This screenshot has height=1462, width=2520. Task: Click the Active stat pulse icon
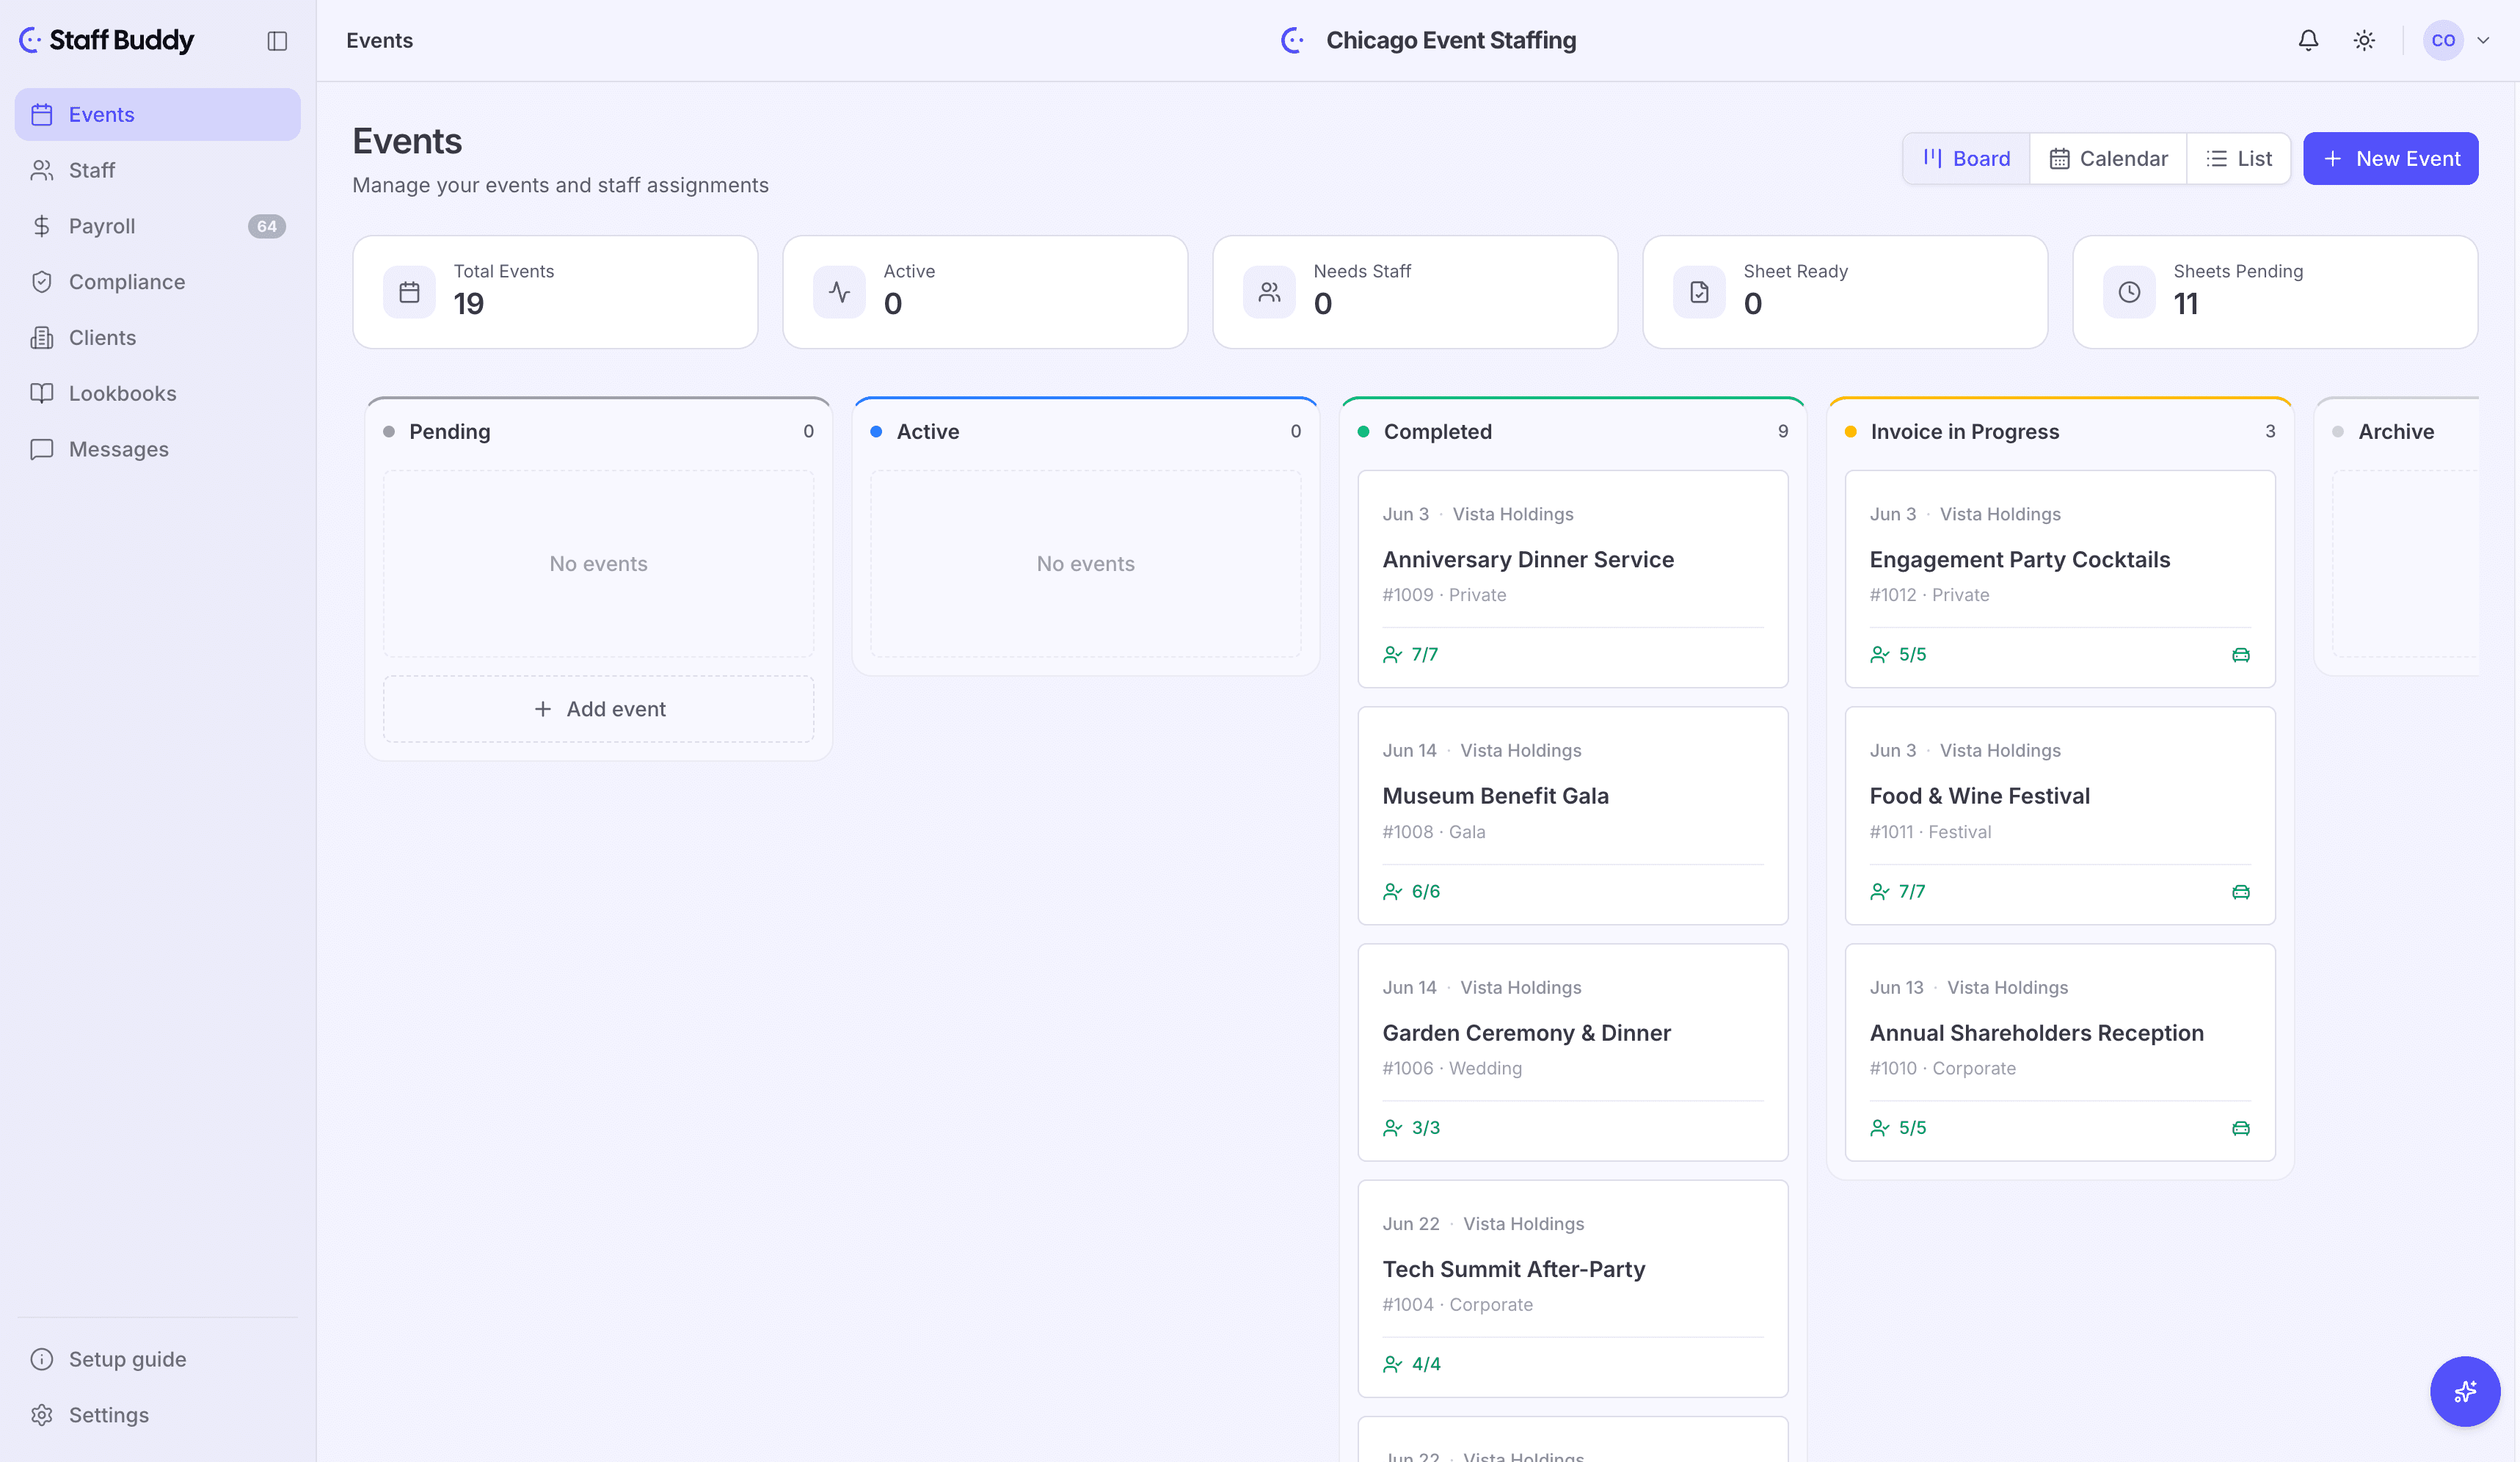tap(839, 292)
